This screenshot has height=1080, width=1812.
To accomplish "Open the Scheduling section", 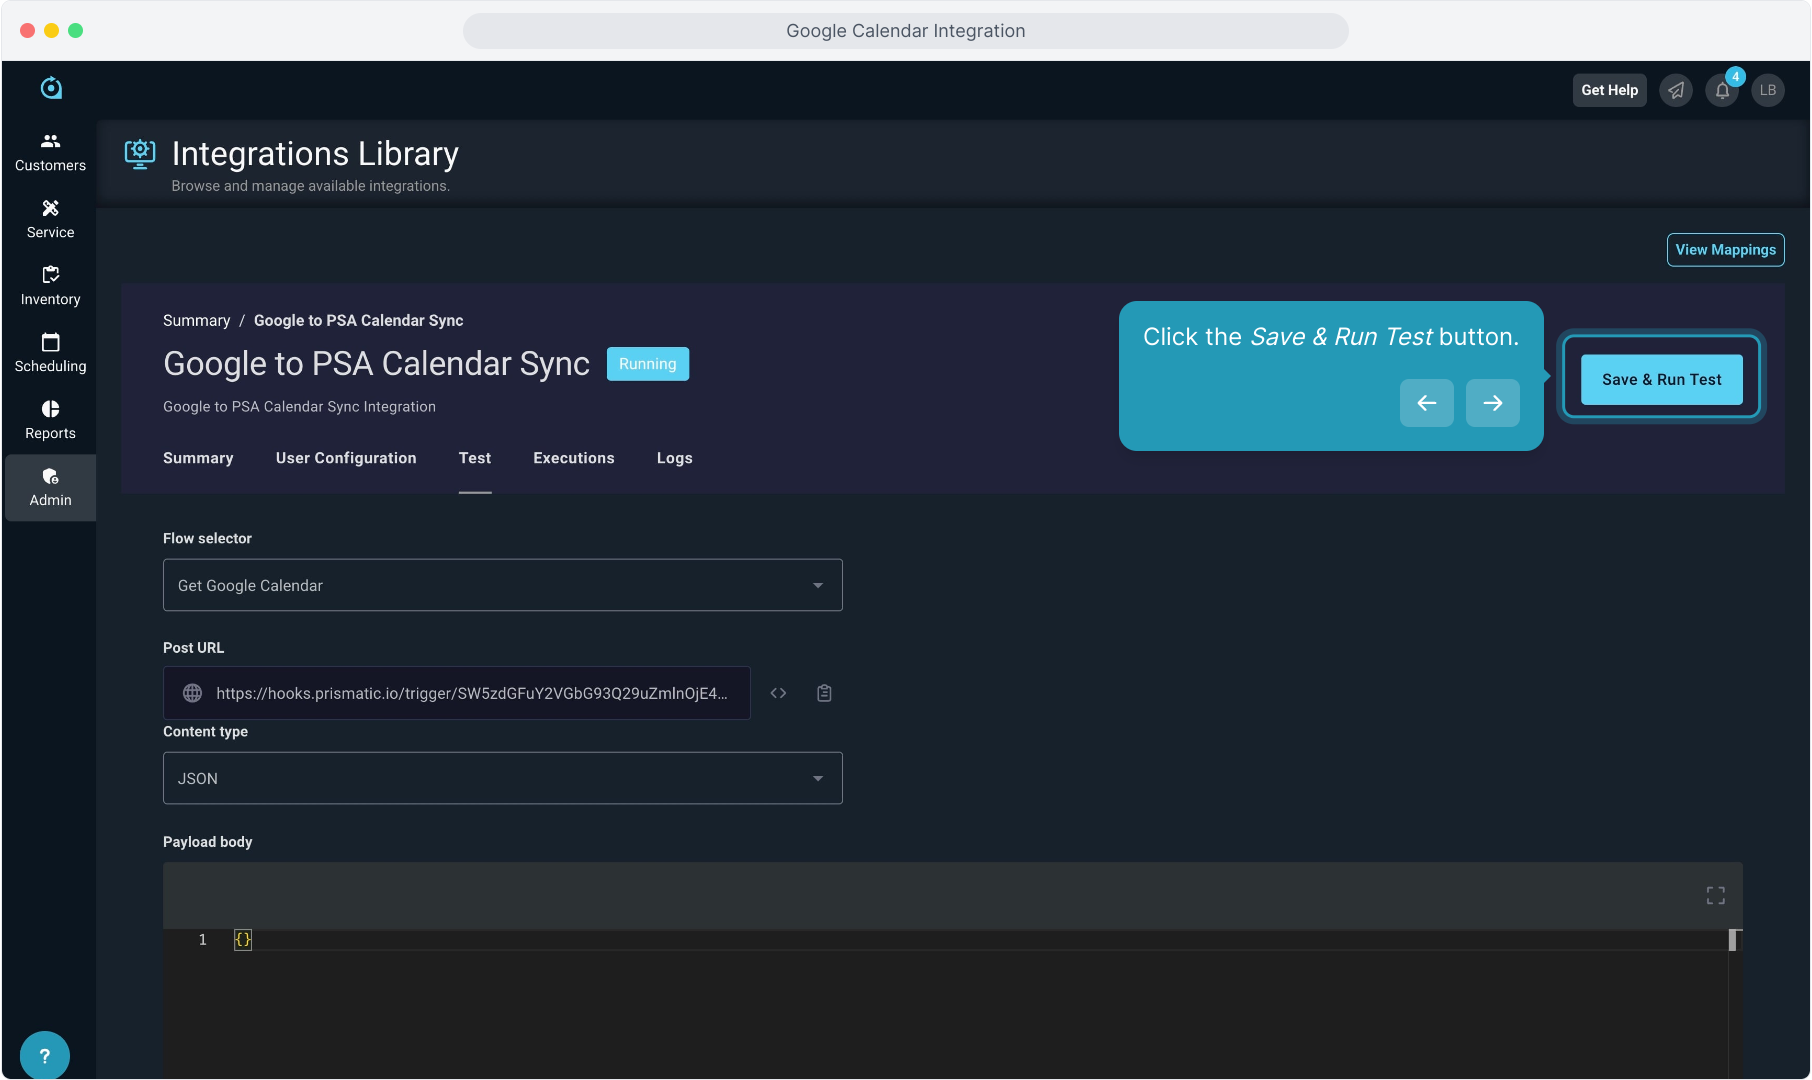I will 50,353.
